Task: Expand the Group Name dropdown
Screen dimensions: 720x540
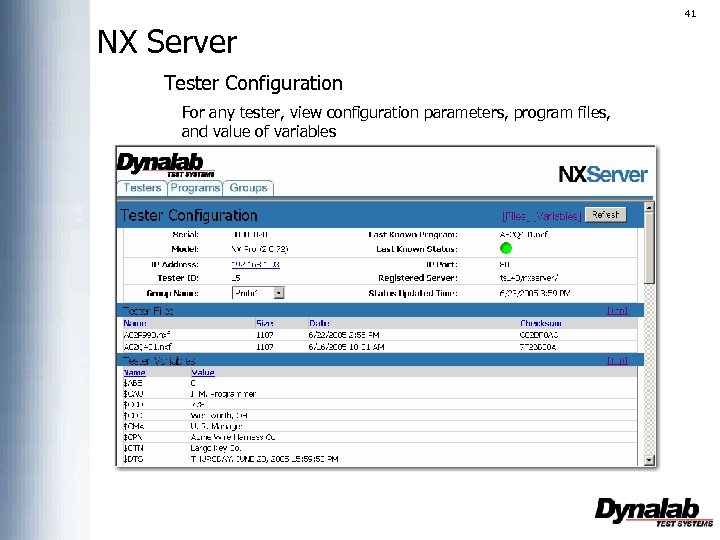Action: click(x=279, y=293)
